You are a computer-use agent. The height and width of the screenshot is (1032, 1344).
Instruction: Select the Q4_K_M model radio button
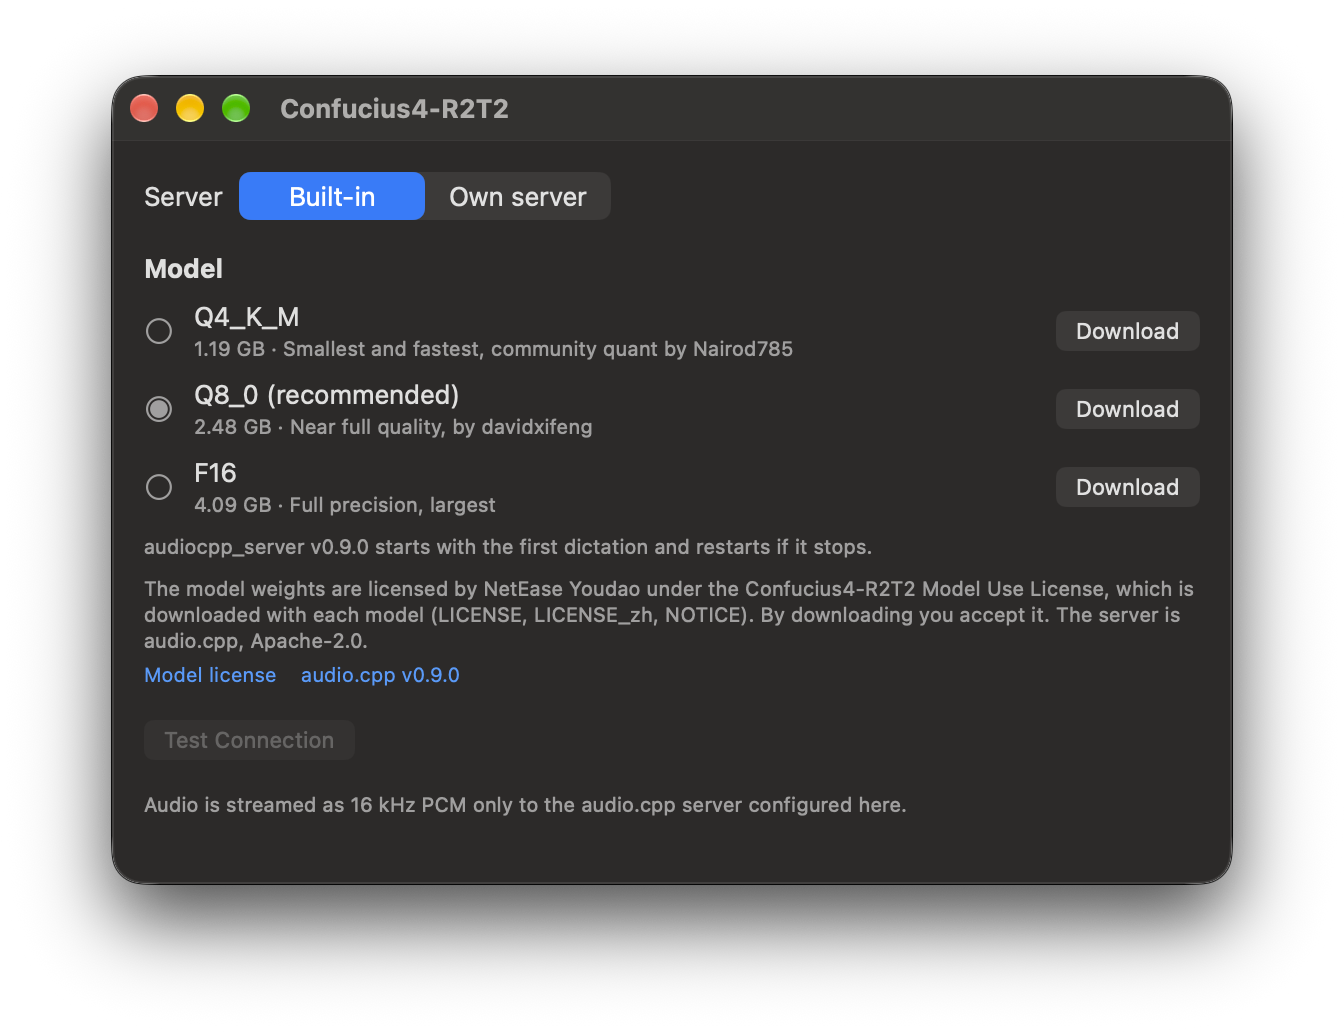point(159,331)
